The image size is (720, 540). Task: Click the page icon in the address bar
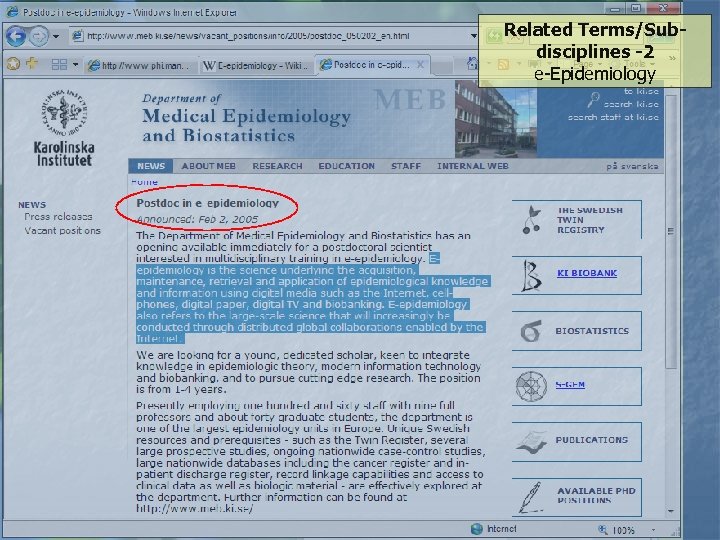point(78,36)
